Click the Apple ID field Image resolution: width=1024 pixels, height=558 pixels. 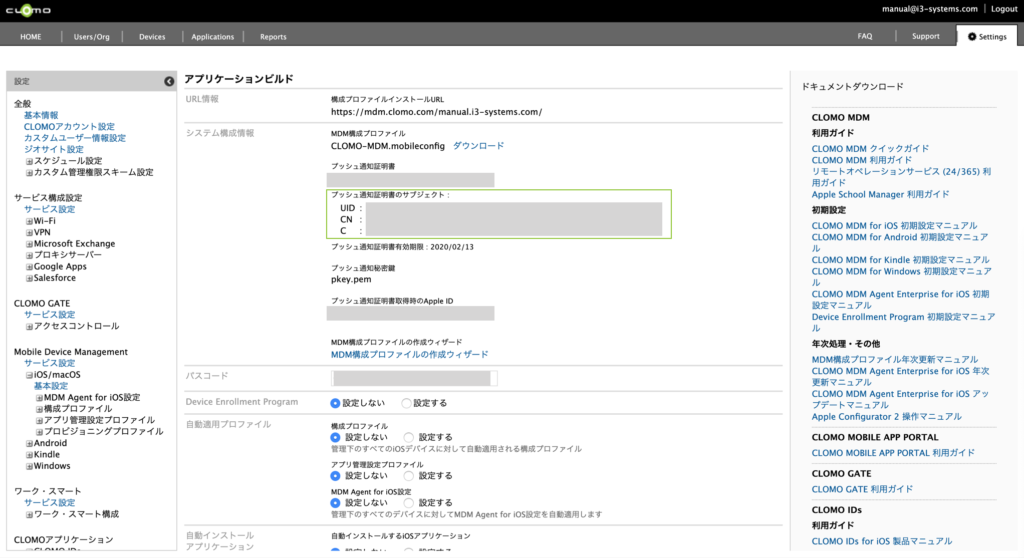coord(410,314)
